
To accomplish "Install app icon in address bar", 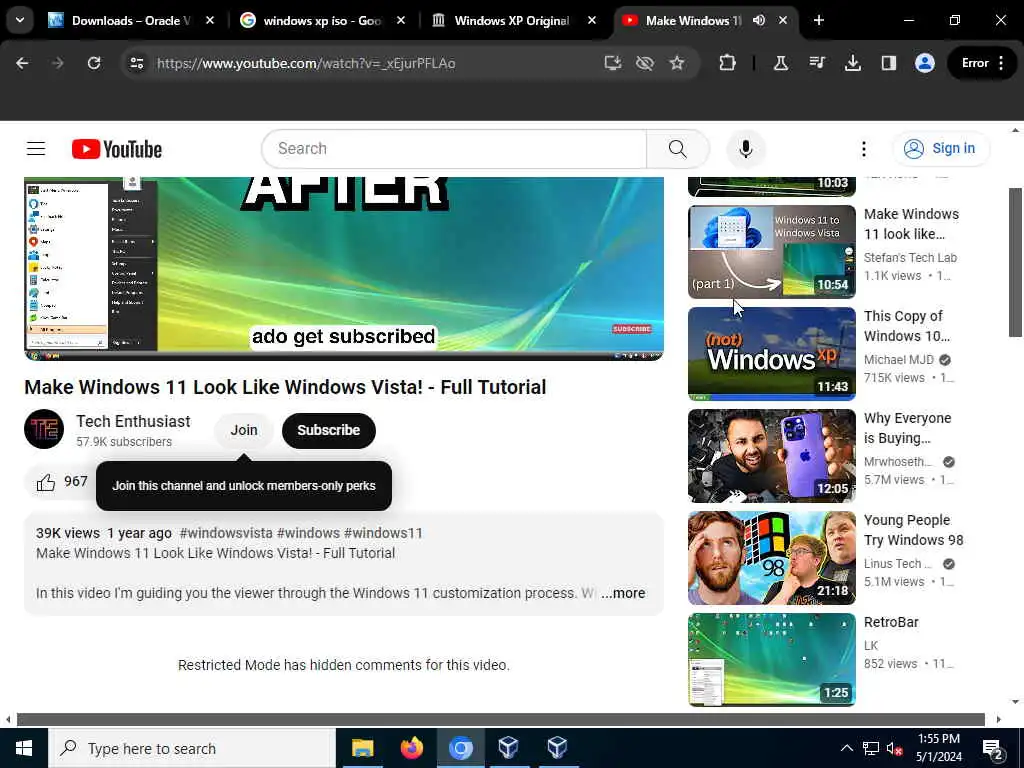I will point(612,63).
